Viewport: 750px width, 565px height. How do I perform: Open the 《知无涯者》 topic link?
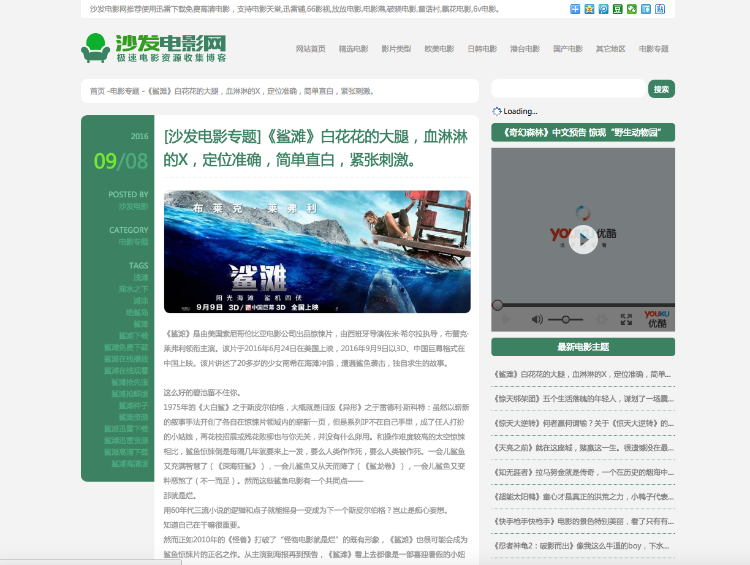[x=583, y=472]
